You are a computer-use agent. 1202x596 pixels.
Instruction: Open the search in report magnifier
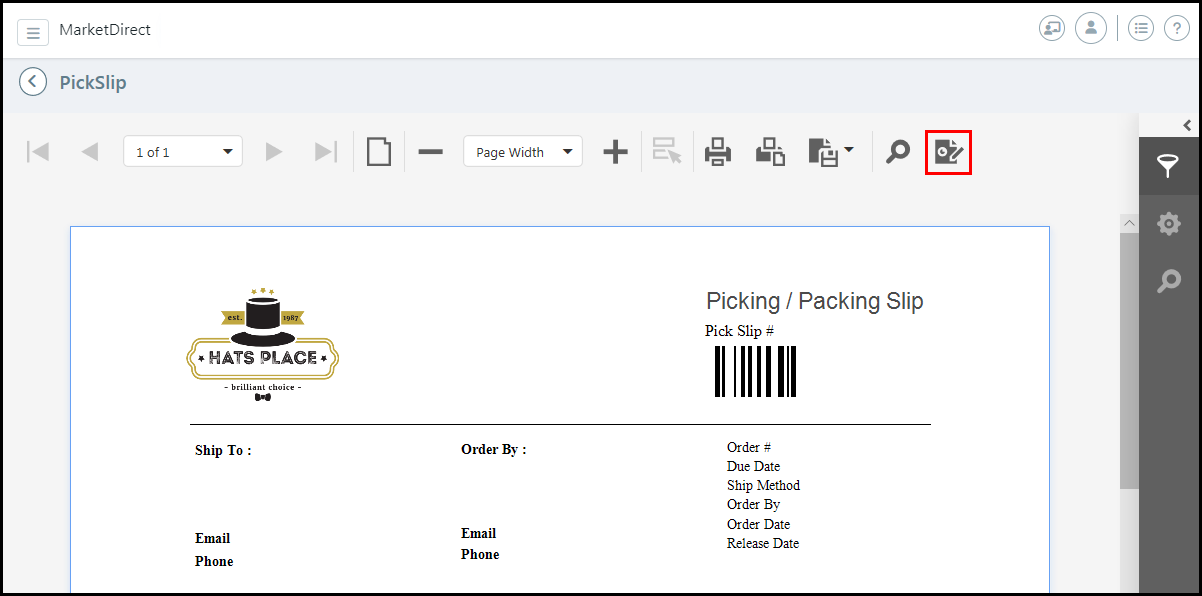898,152
